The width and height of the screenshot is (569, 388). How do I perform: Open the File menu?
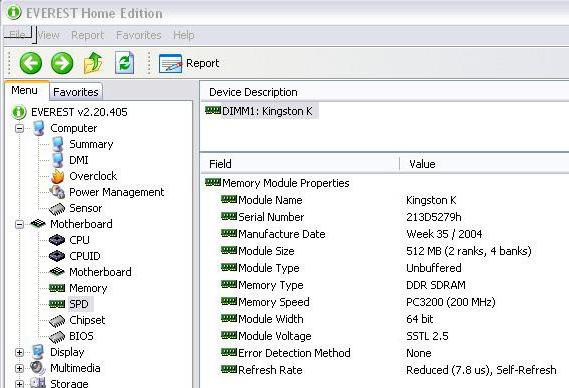[17, 35]
